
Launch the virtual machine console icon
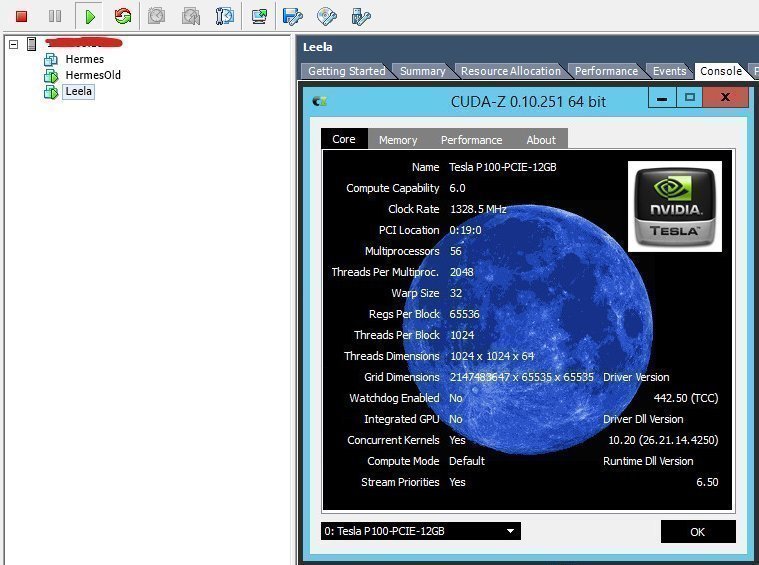click(259, 17)
